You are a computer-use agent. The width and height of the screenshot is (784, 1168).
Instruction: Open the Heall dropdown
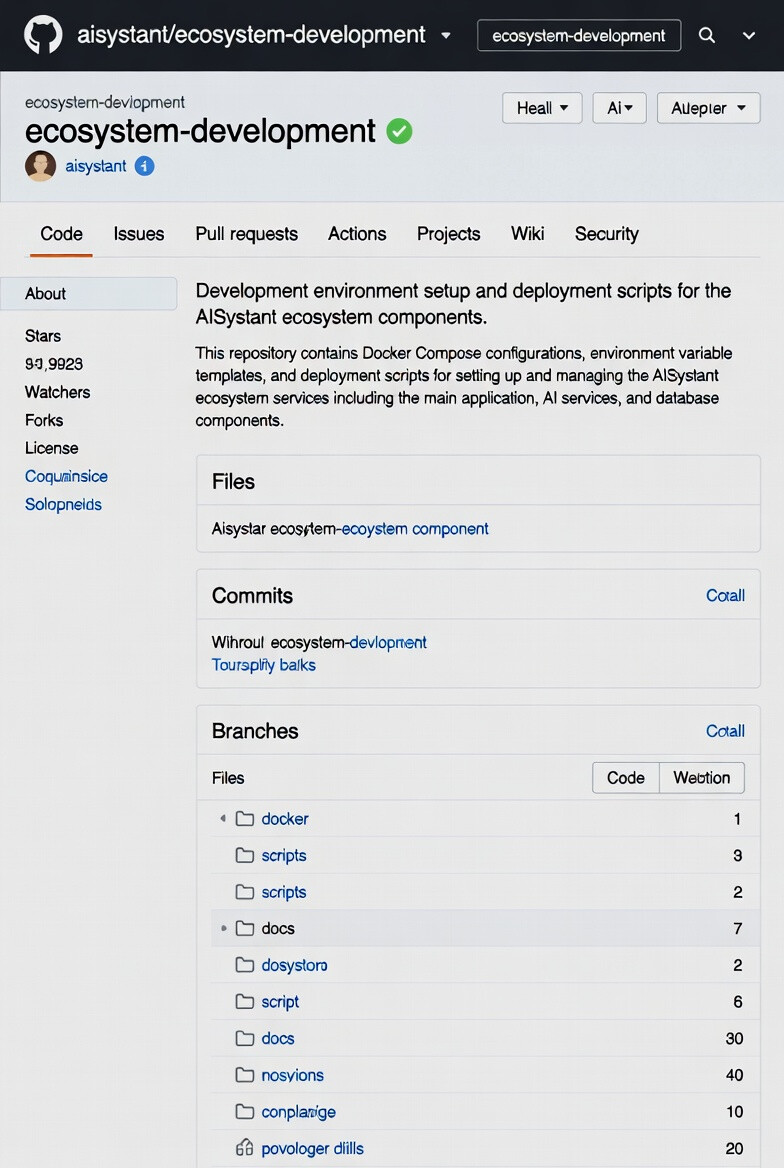pos(542,108)
